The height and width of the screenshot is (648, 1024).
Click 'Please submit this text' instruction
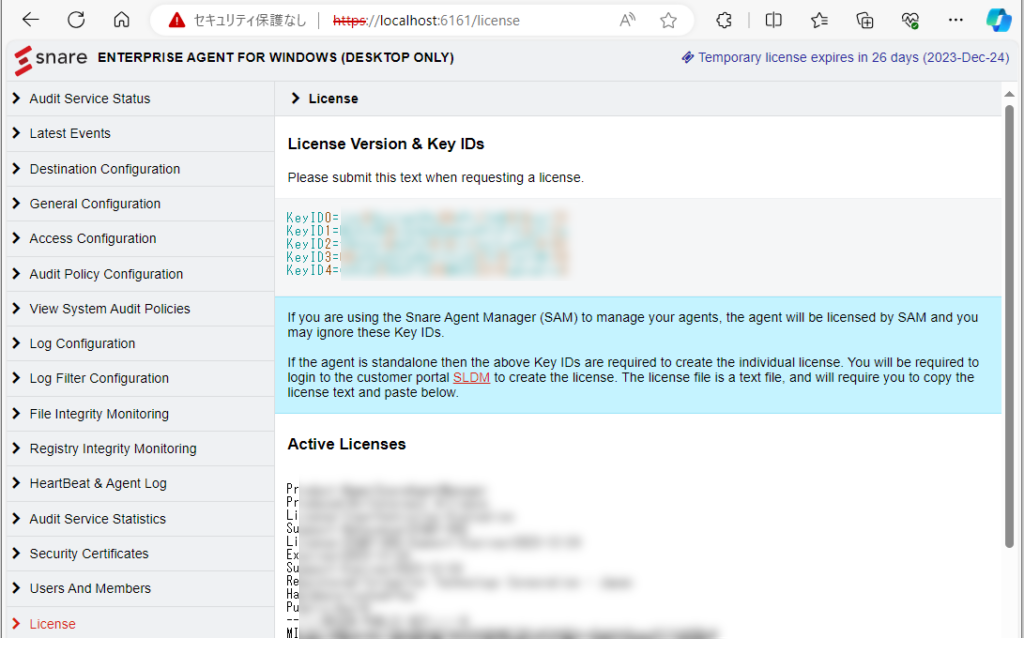[436, 178]
